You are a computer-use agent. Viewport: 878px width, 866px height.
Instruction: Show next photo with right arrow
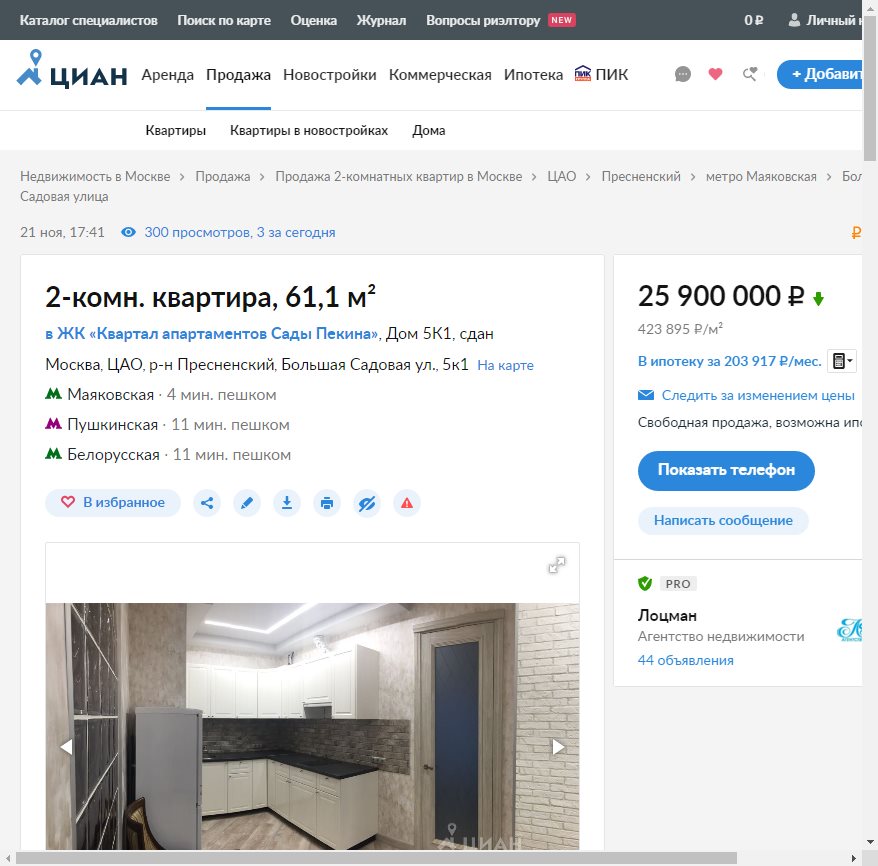click(558, 747)
